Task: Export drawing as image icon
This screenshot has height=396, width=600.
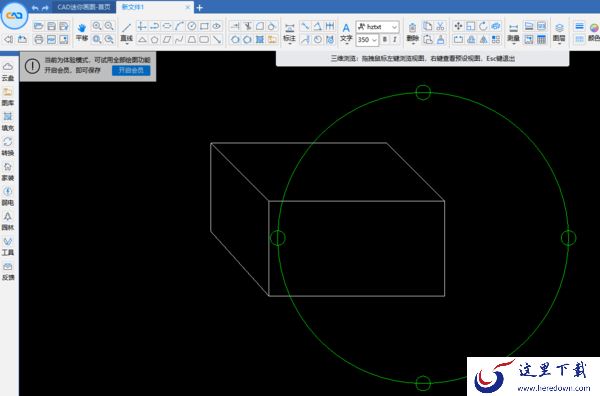Action: [64, 39]
